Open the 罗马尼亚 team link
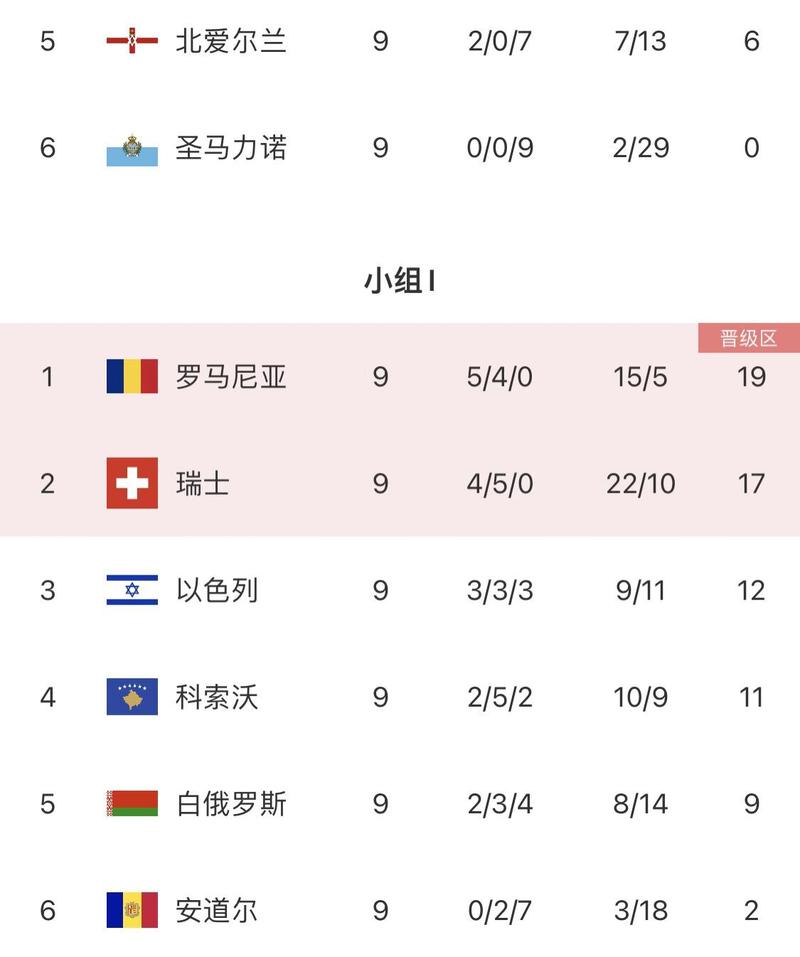Screen dimensions: 800x957 231,377
